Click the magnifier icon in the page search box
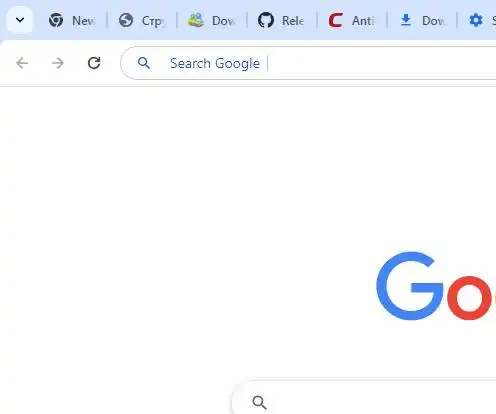496x414 pixels. pyautogui.click(x=259, y=402)
